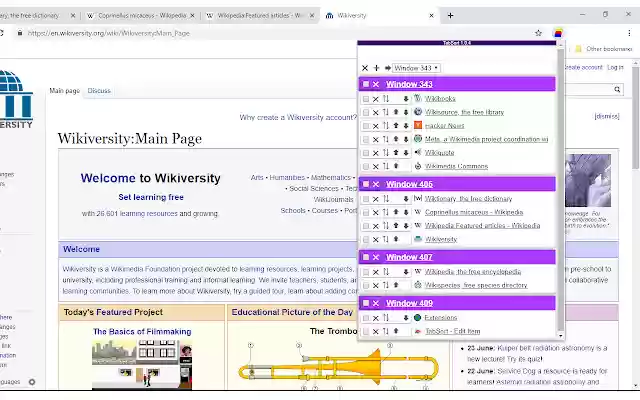Move Wikiquote entry up

(396, 153)
